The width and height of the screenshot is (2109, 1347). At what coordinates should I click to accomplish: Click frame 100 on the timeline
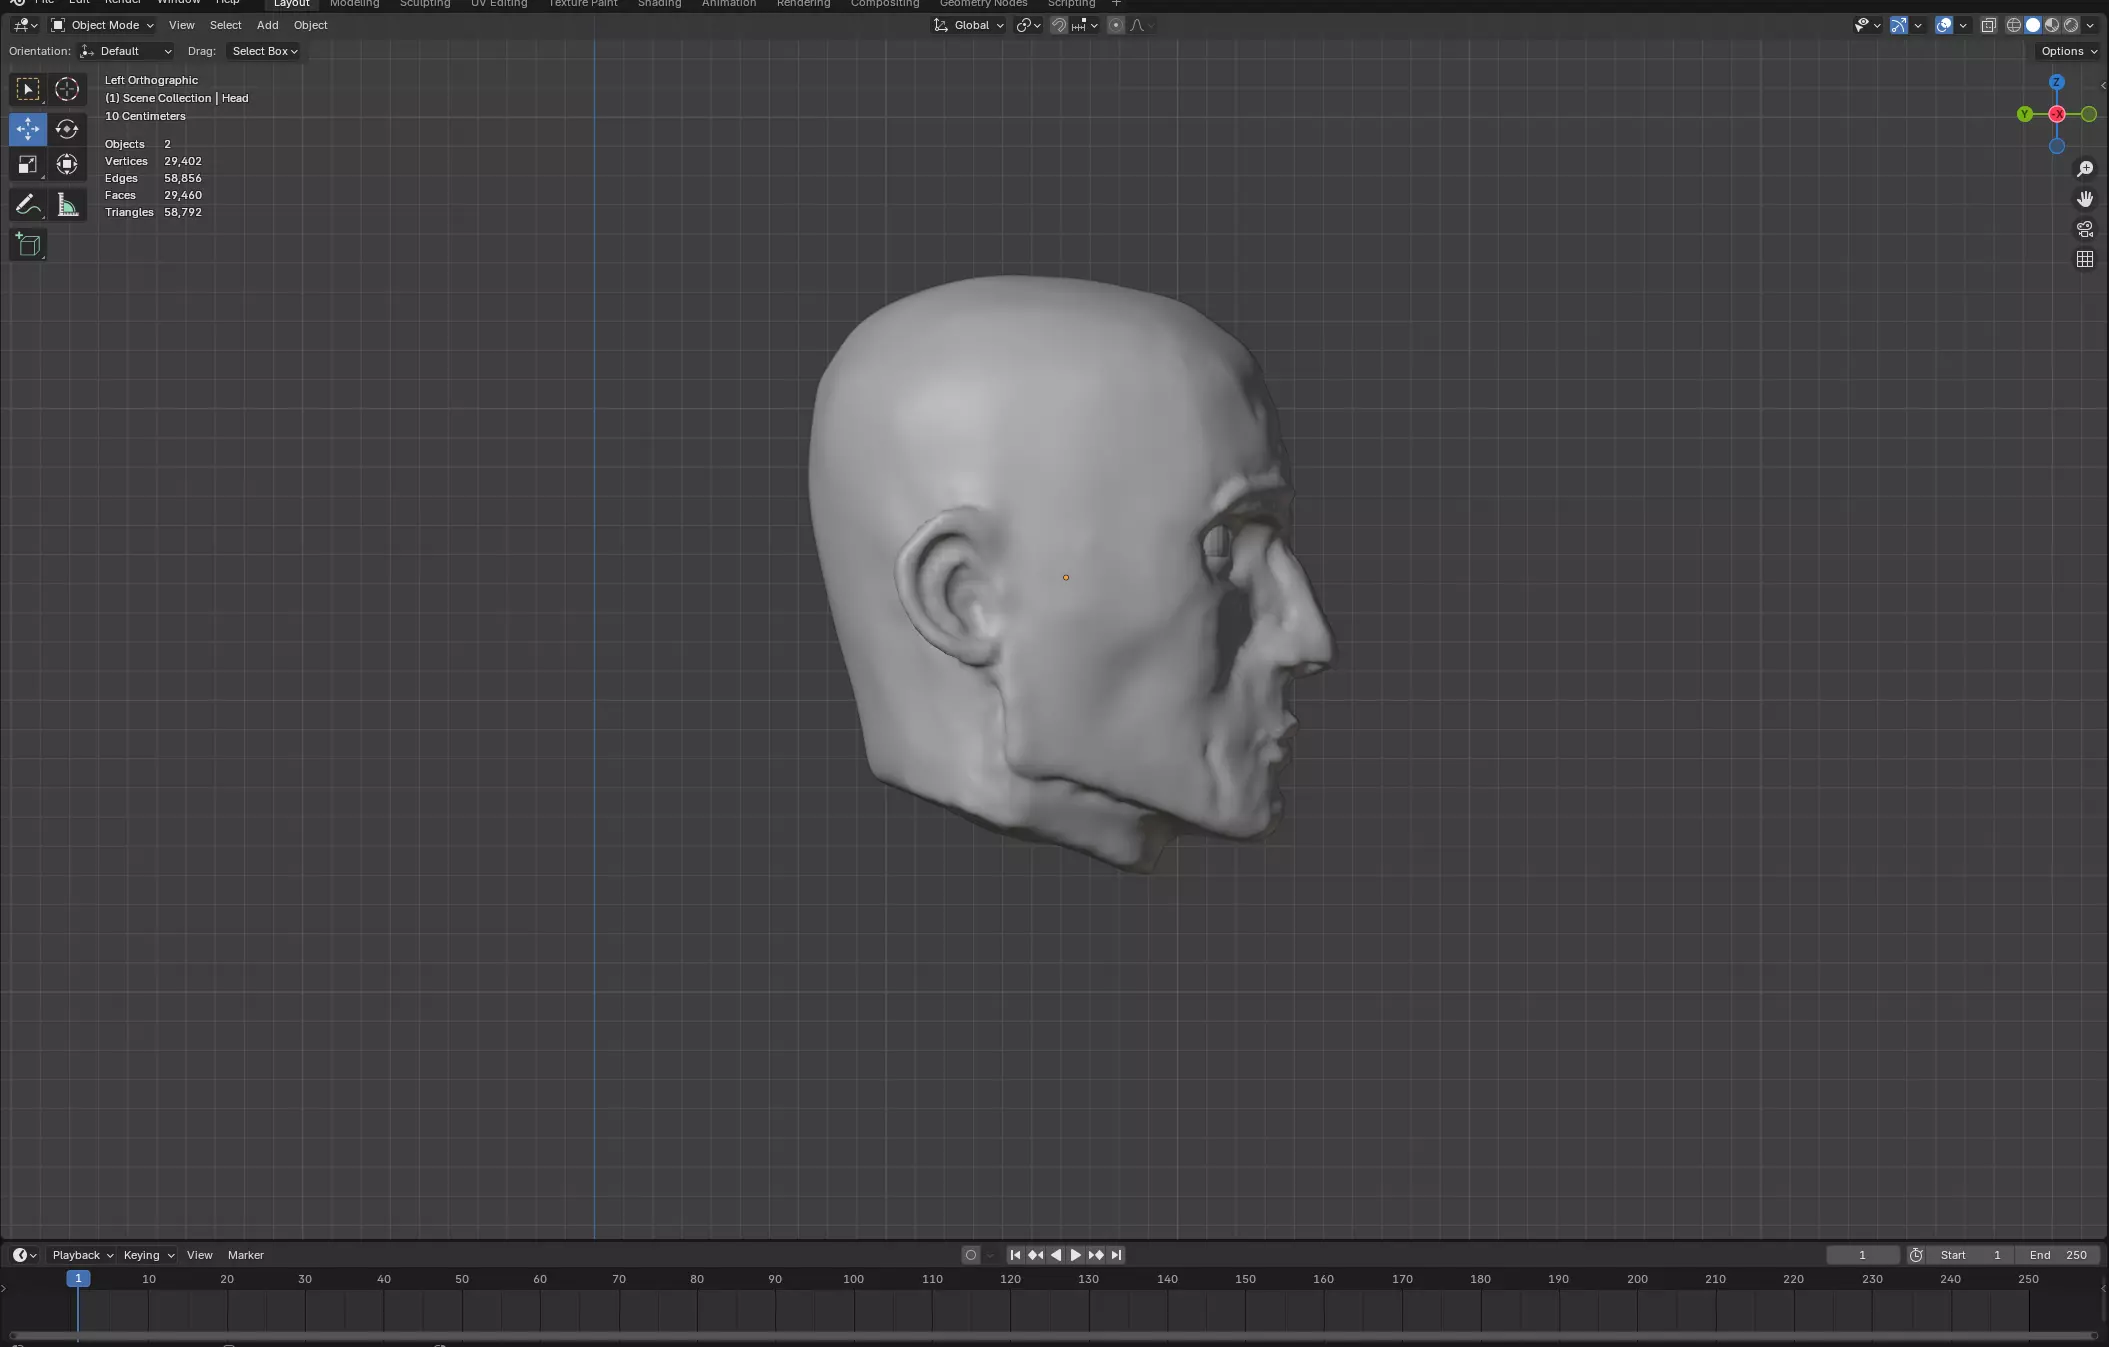pyautogui.click(x=853, y=1280)
